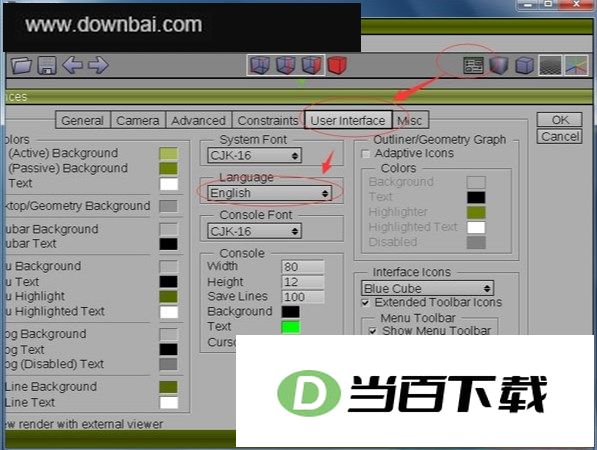Pick the (Active) Background color swatch
The width and height of the screenshot is (597, 450).
pyautogui.click(x=168, y=153)
